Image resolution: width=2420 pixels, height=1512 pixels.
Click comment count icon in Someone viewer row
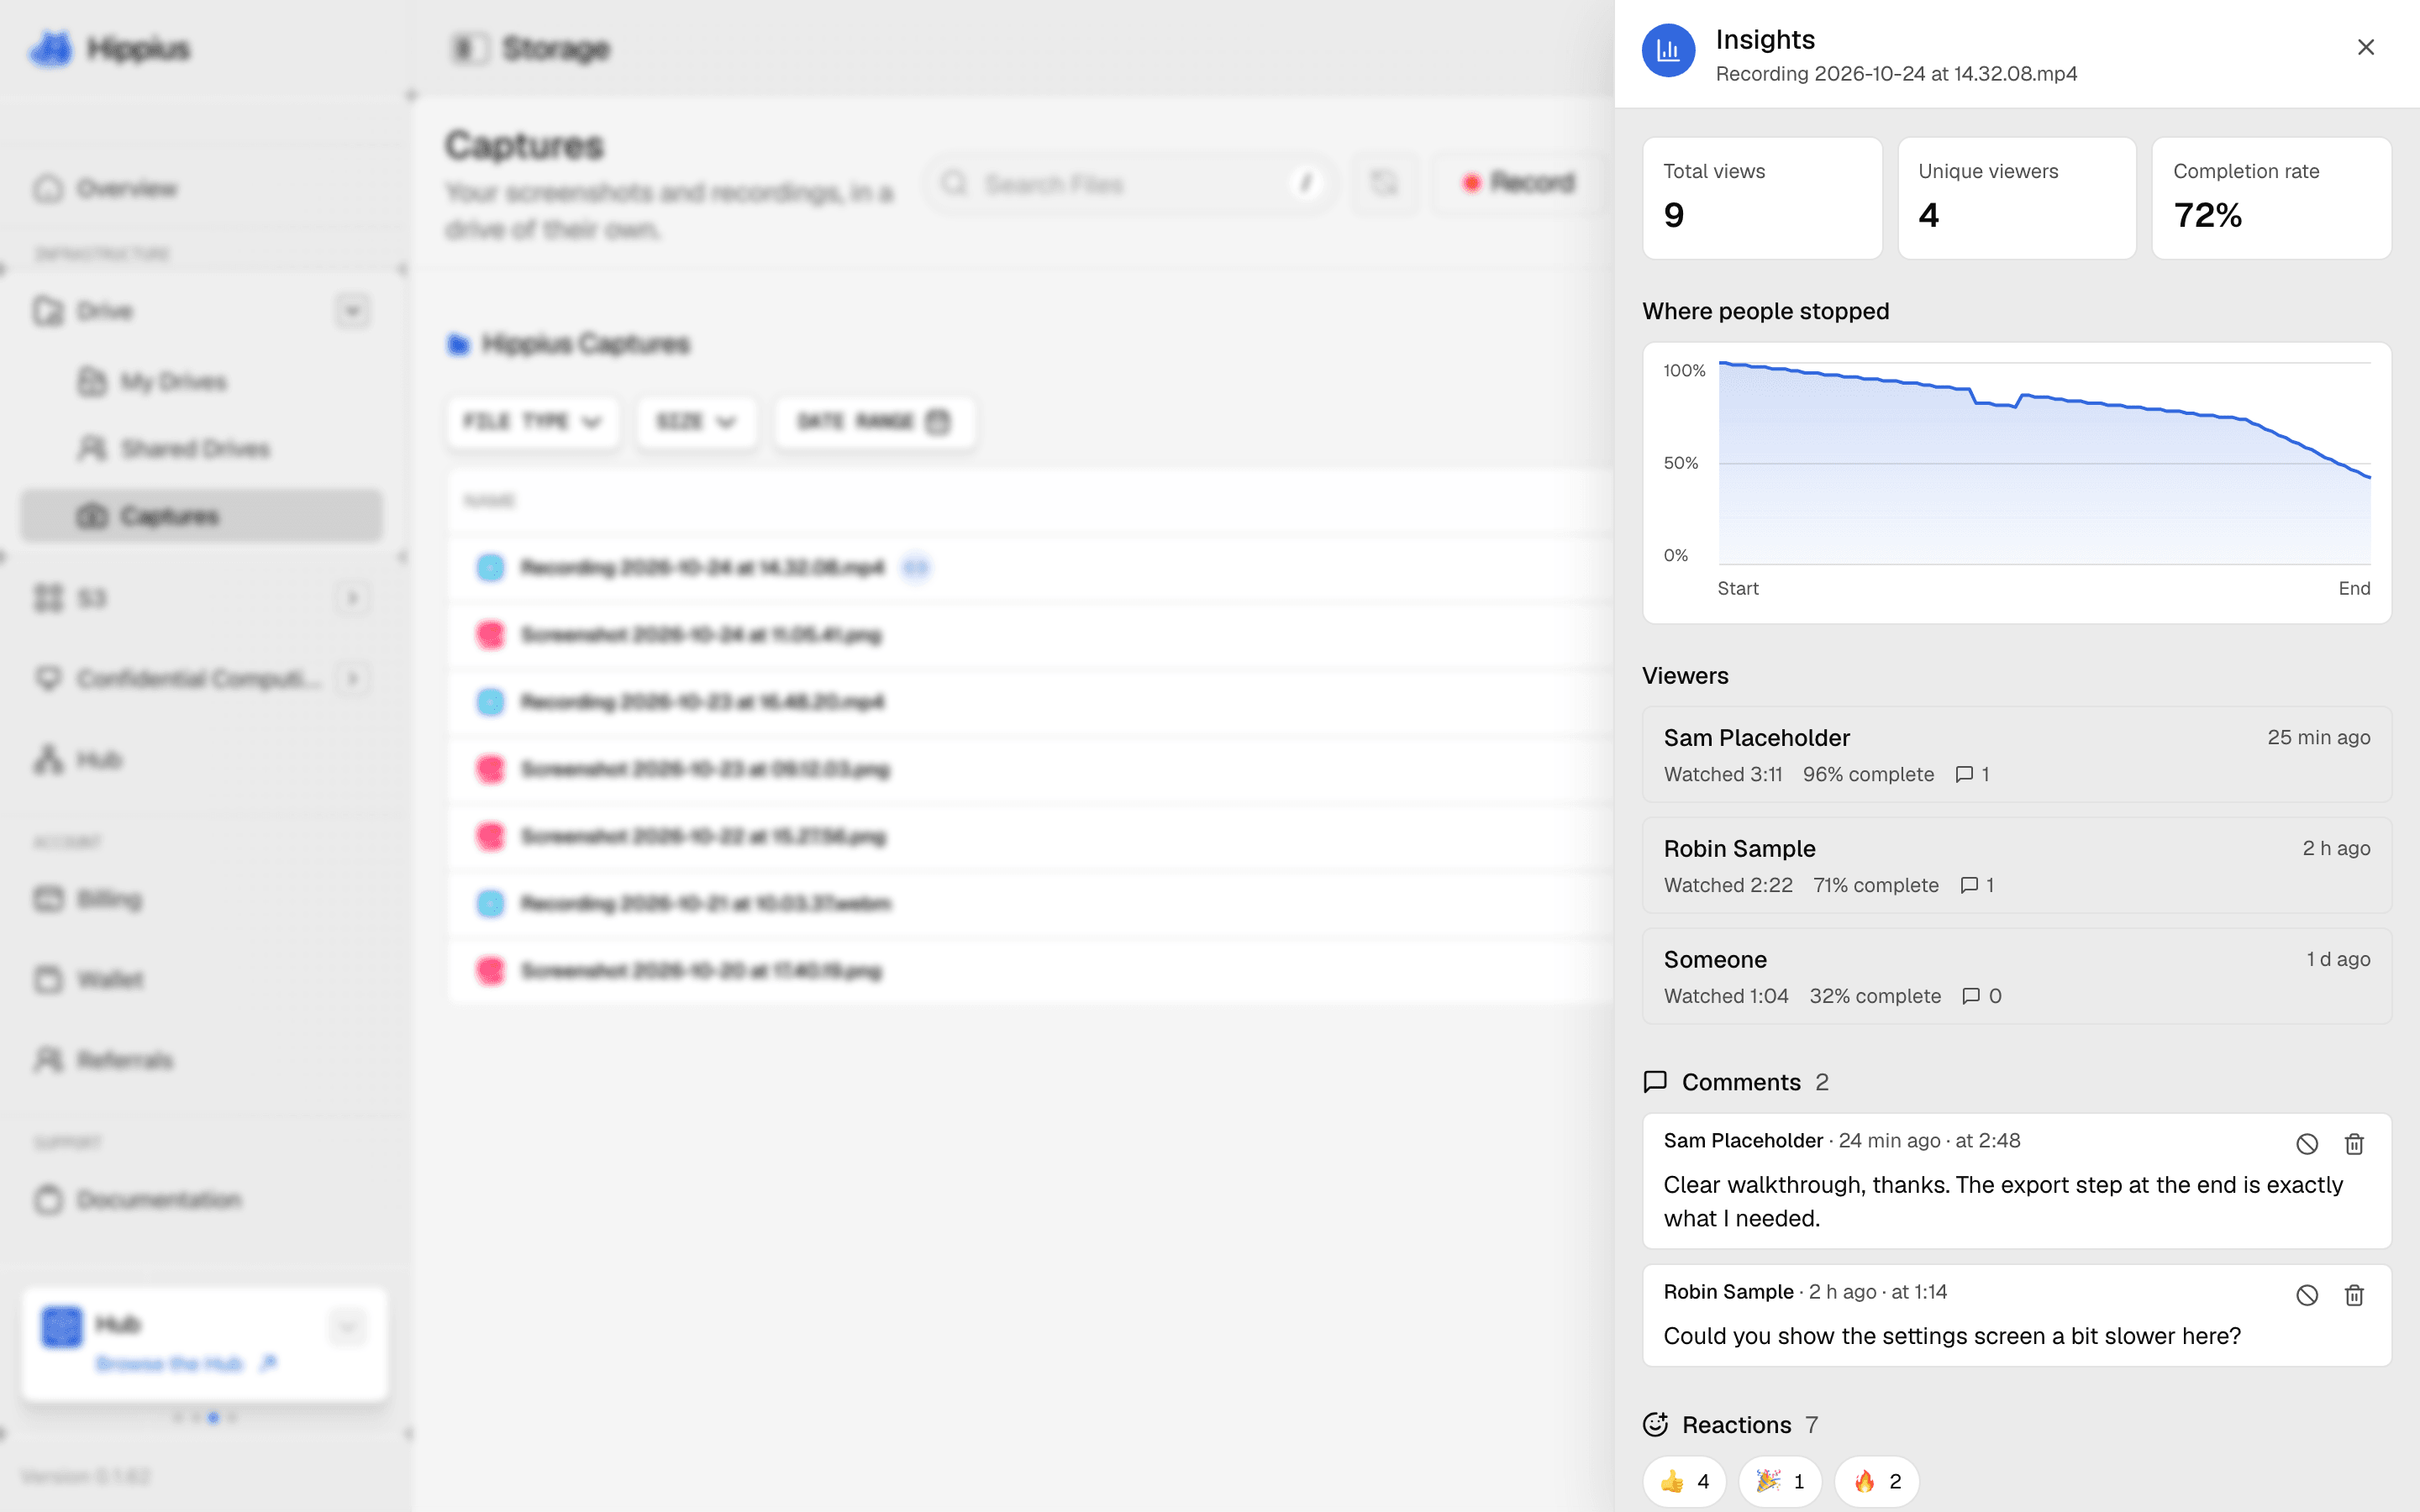click(x=1971, y=996)
